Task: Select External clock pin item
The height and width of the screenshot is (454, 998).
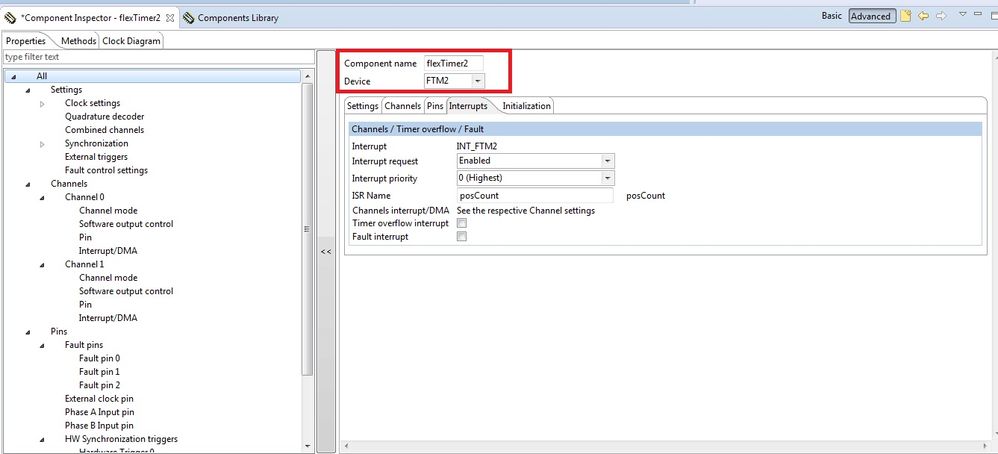Action: (x=99, y=399)
